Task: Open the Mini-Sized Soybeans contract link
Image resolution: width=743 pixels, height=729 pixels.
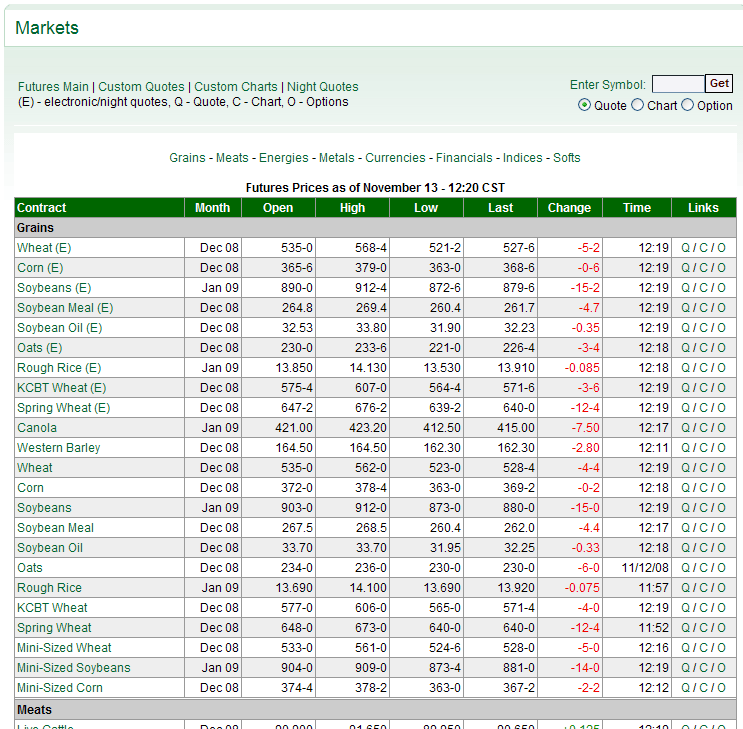Action: coord(74,667)
